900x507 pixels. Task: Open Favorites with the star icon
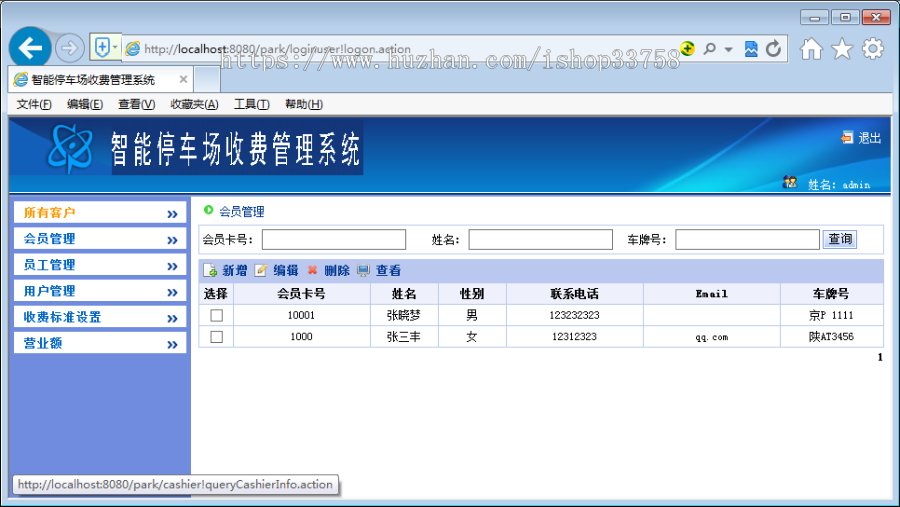842,49
